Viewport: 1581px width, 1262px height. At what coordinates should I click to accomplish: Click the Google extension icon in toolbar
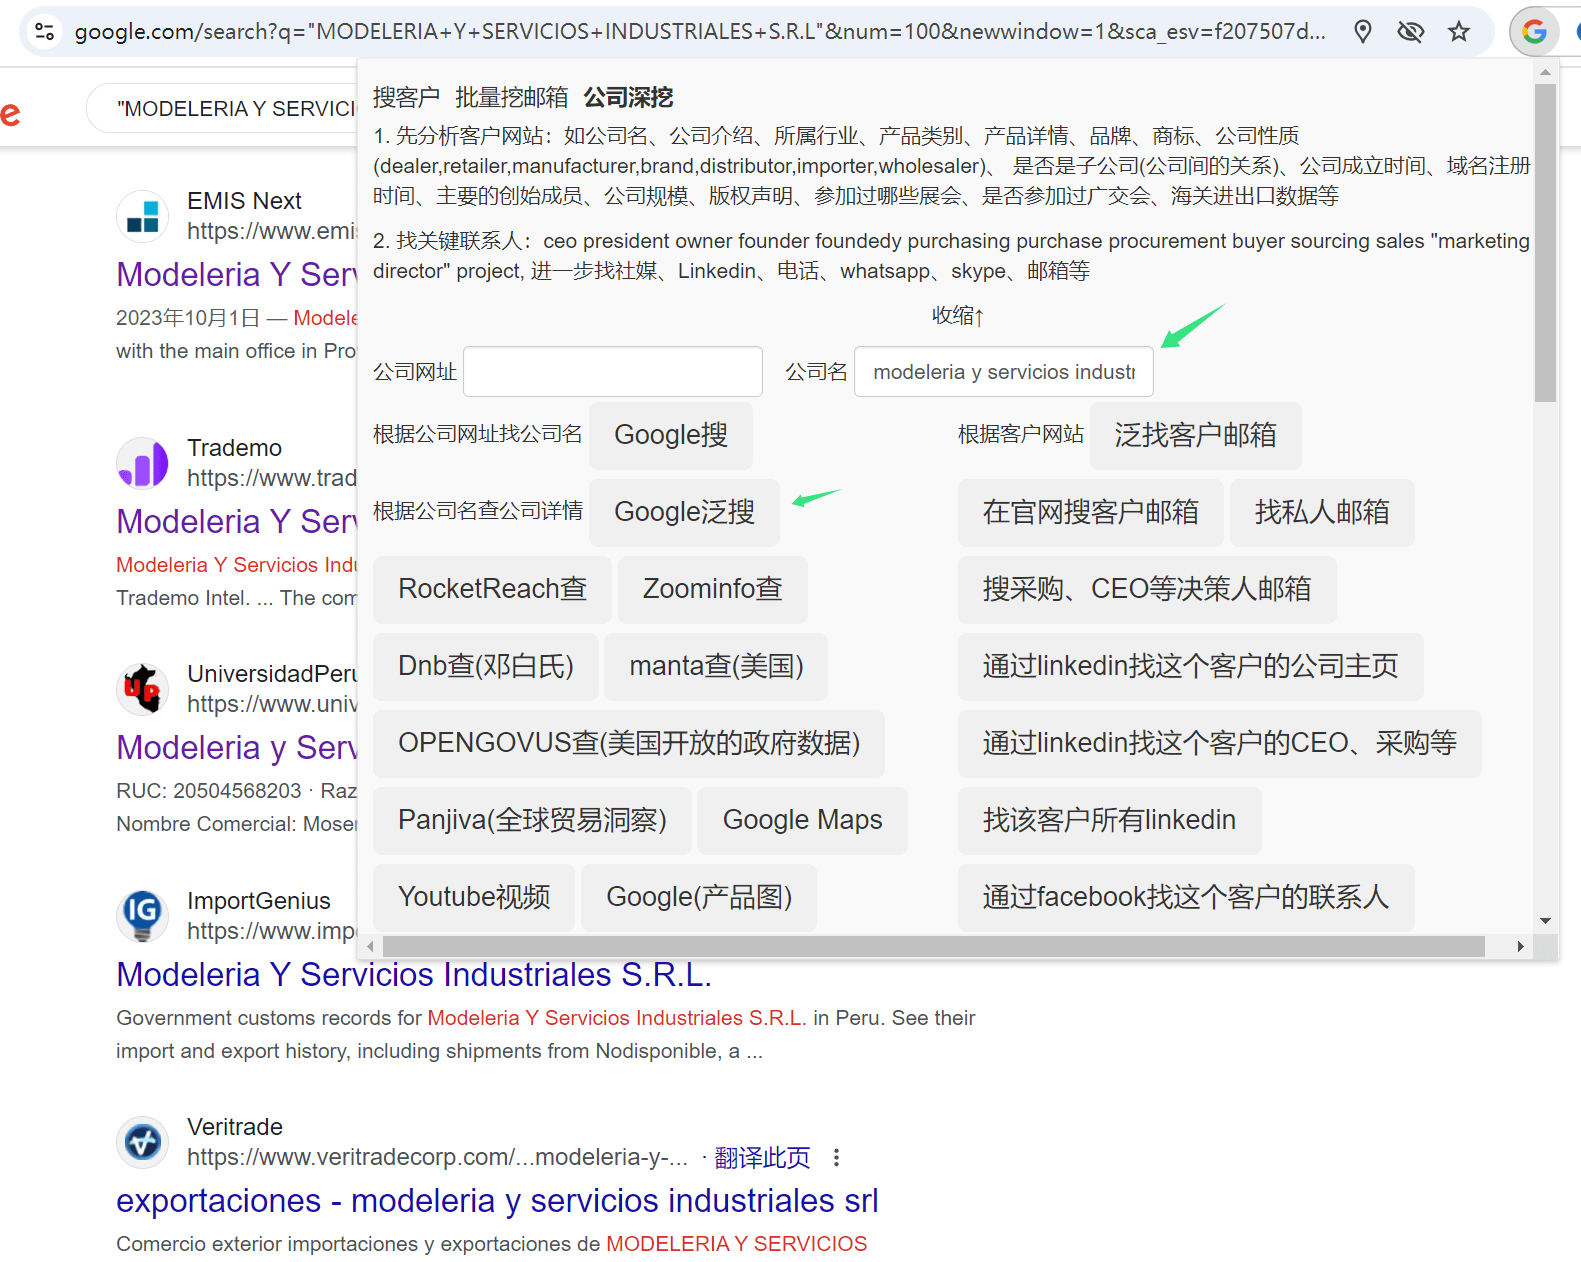tap(1534, 31)
